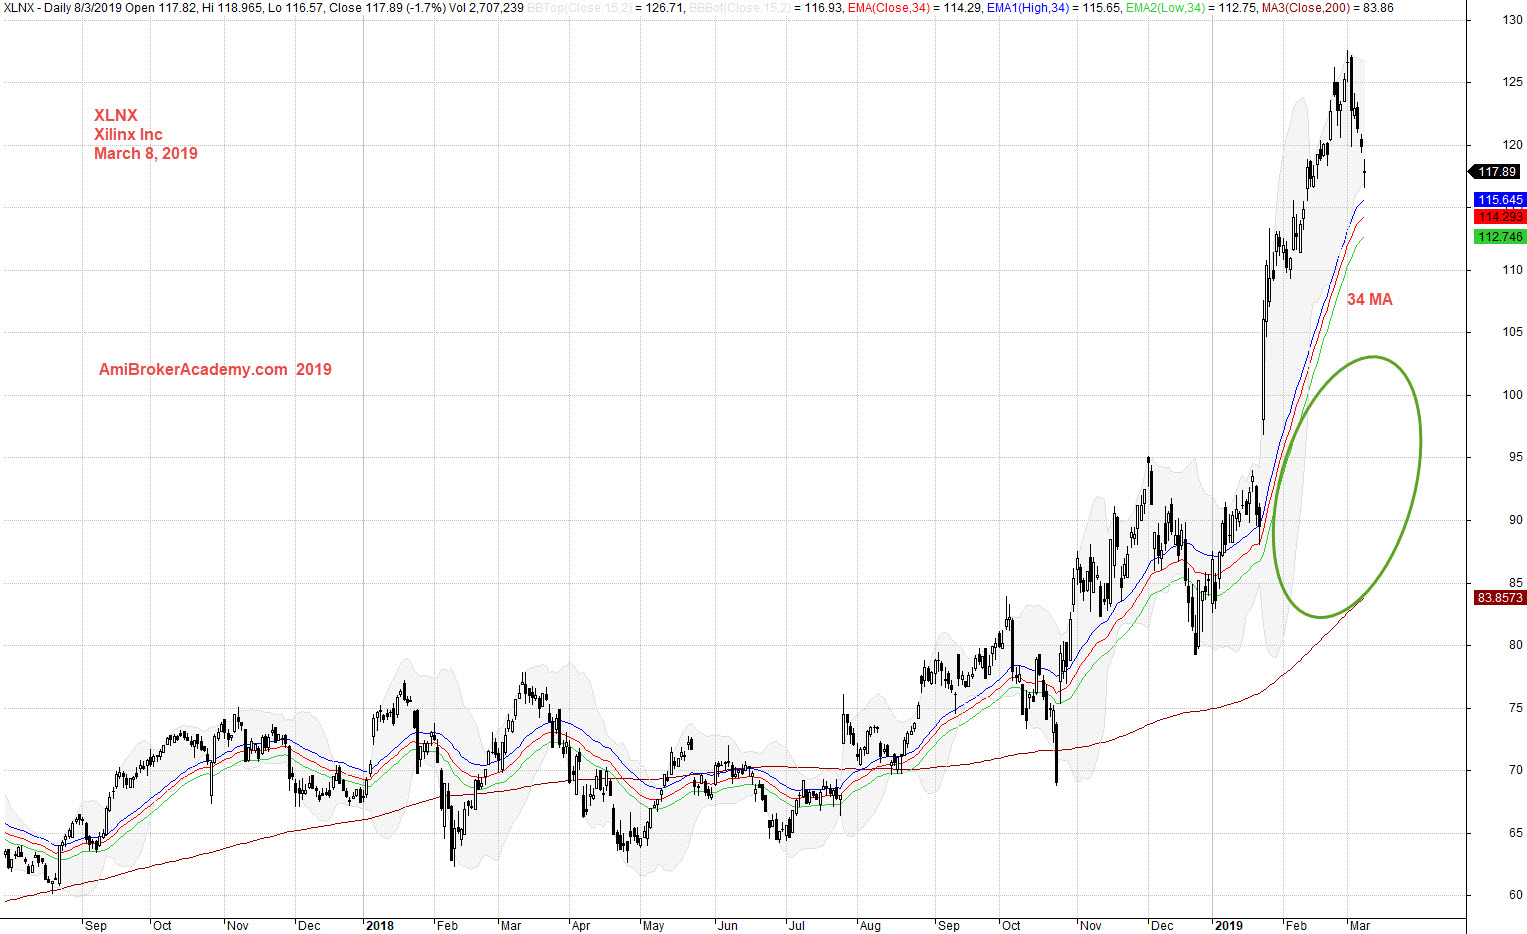Click the Jun month axis label
This screenshot has width=1527, height=934.
pyautogui.click(x=728, y=926)
